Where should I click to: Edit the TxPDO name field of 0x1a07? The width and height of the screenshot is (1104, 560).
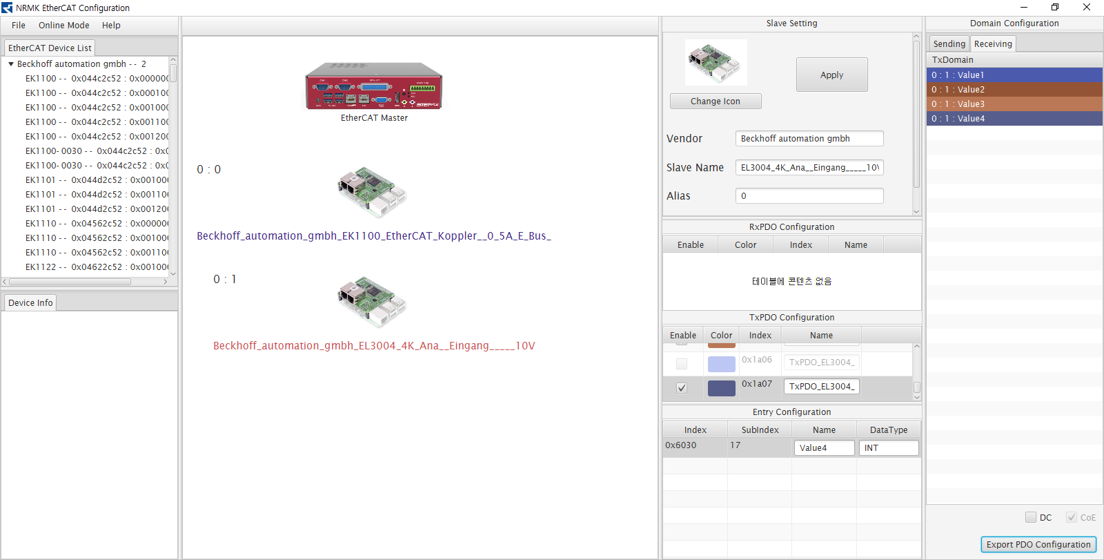point(822,387)
